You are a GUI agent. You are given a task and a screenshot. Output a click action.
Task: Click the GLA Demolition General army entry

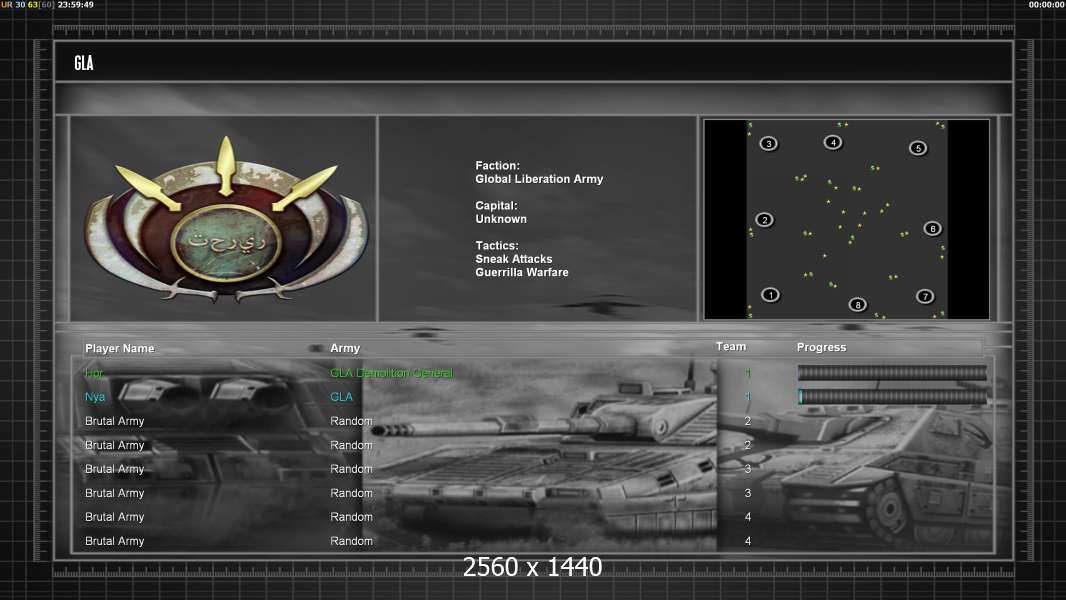(x=392, y=373)
